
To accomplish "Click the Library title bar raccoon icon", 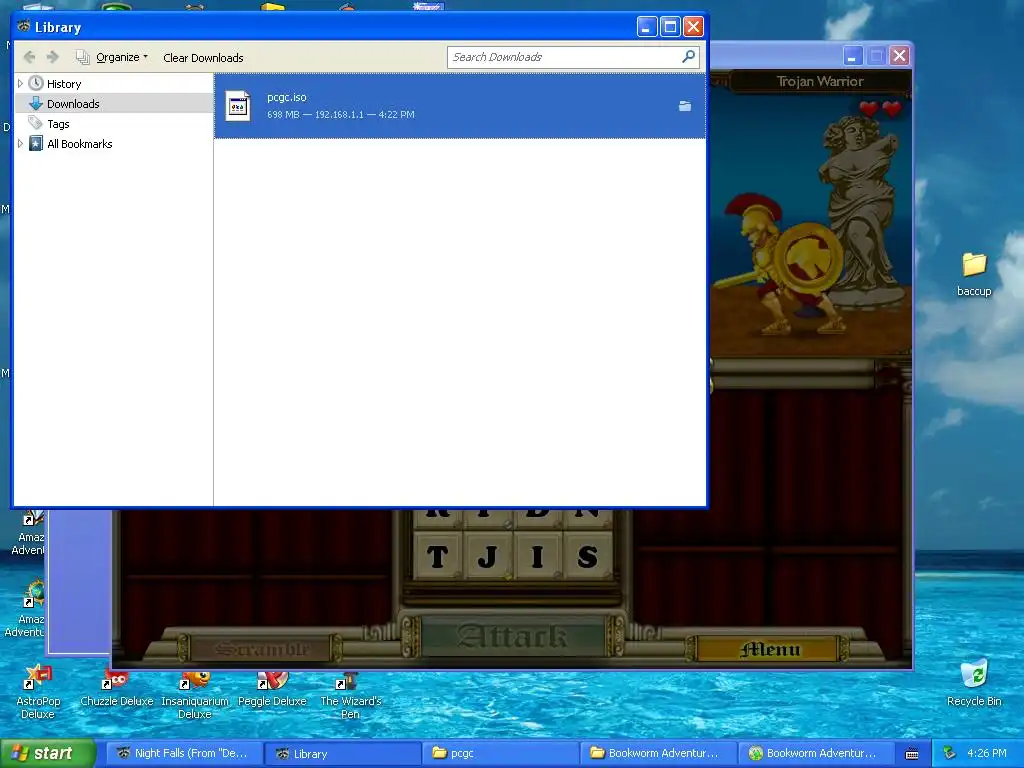I will pyautogui.click(x=24, y=27).
